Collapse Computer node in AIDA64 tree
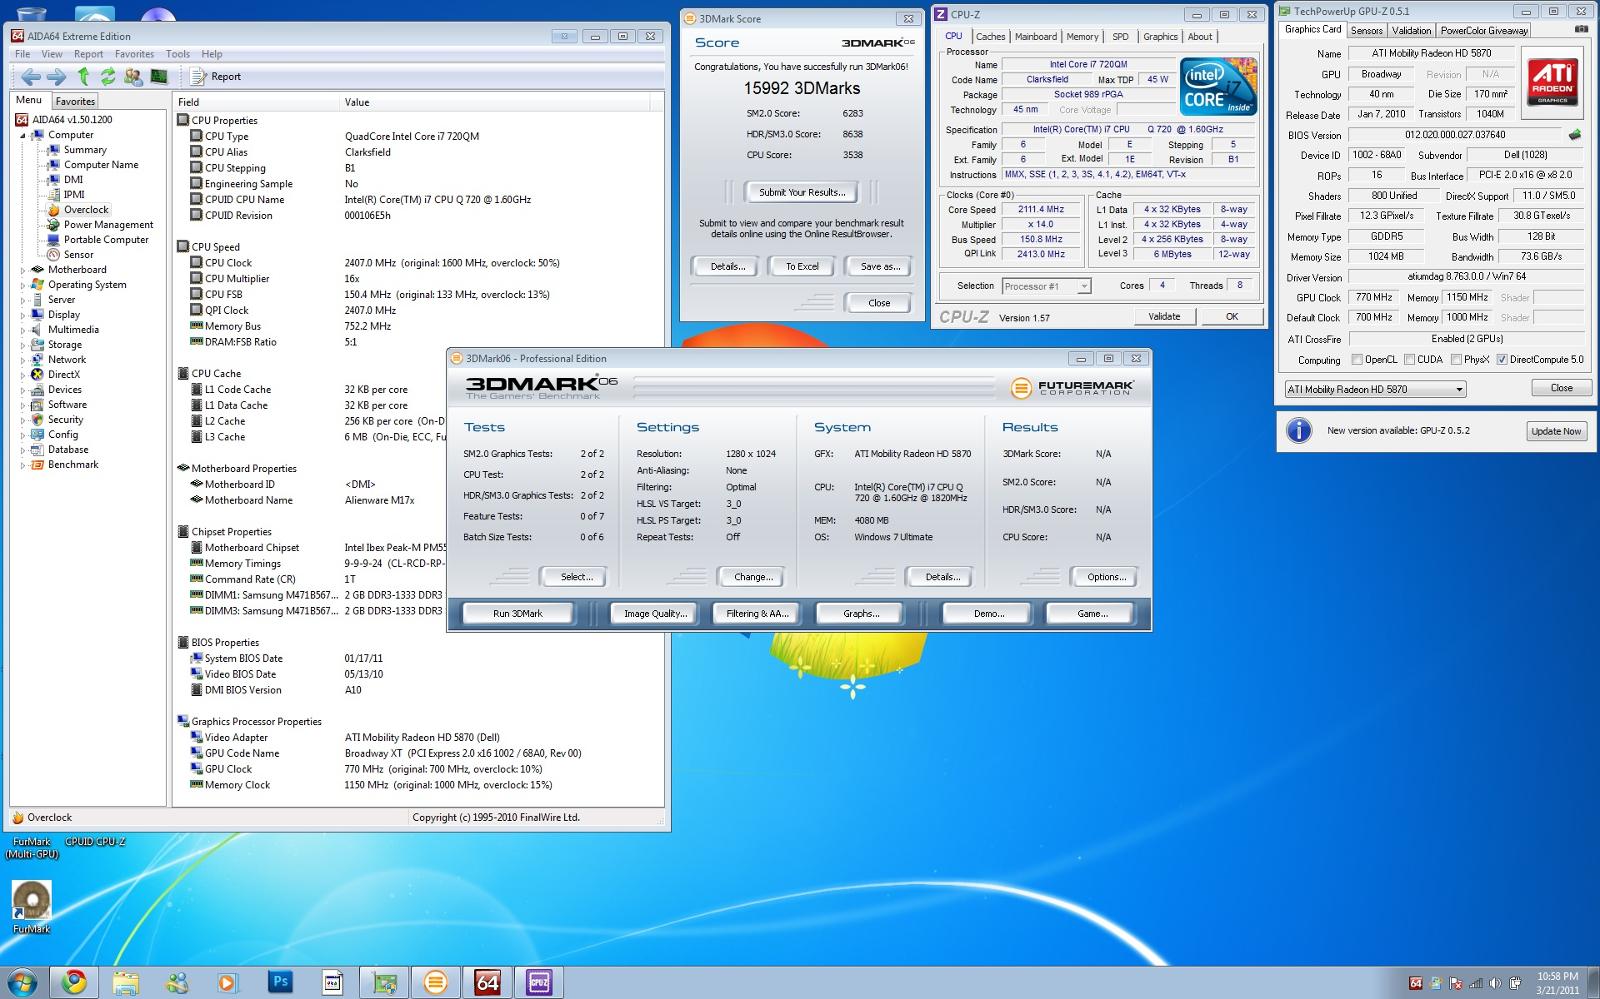Screen dimensions: 1600x999 [x=24, y=135]
